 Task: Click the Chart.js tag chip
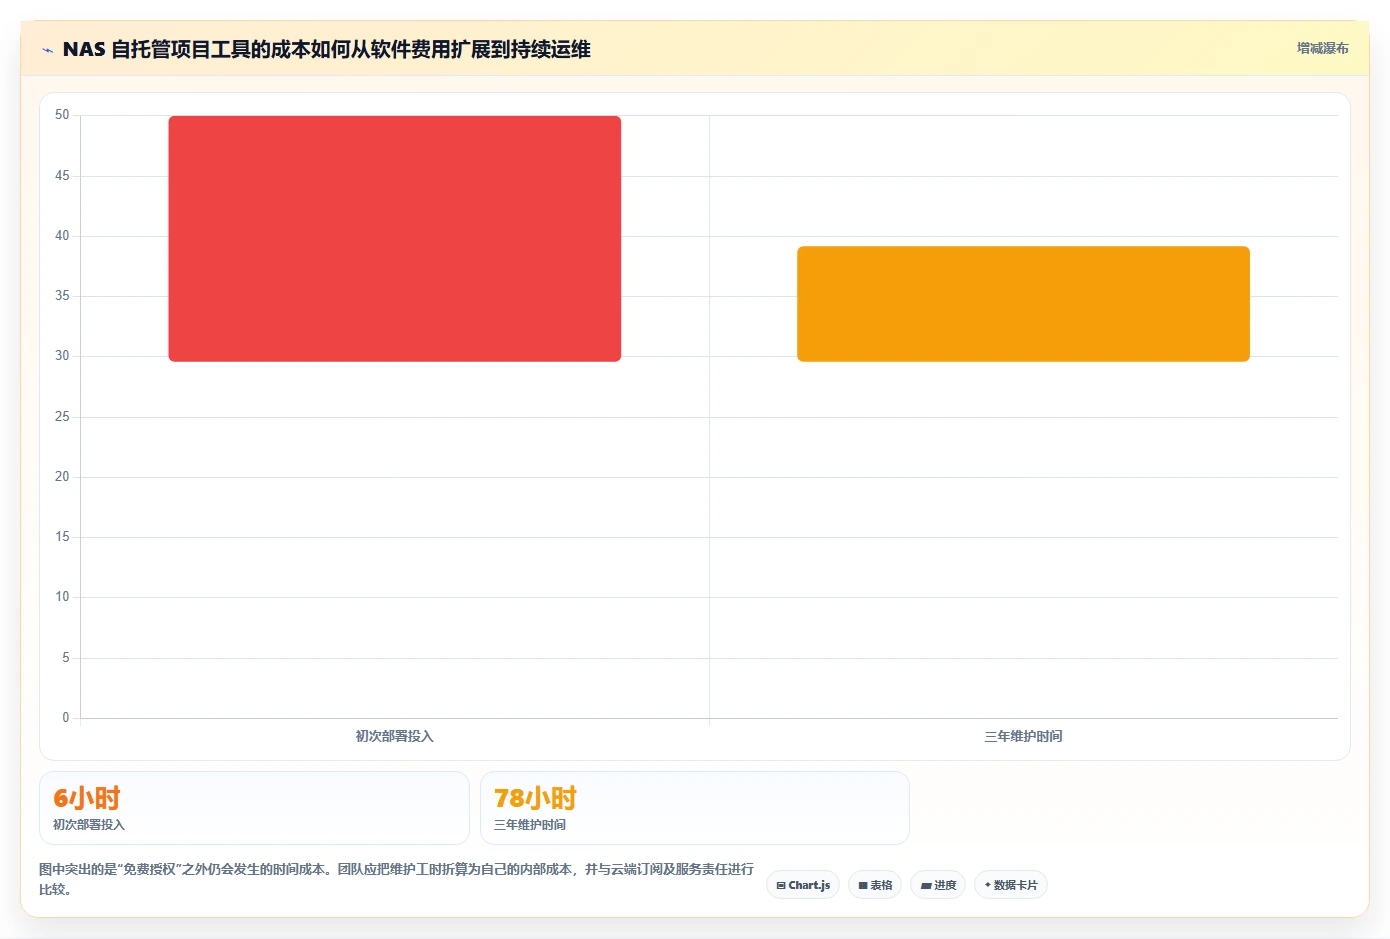click(x=803, y=885)
